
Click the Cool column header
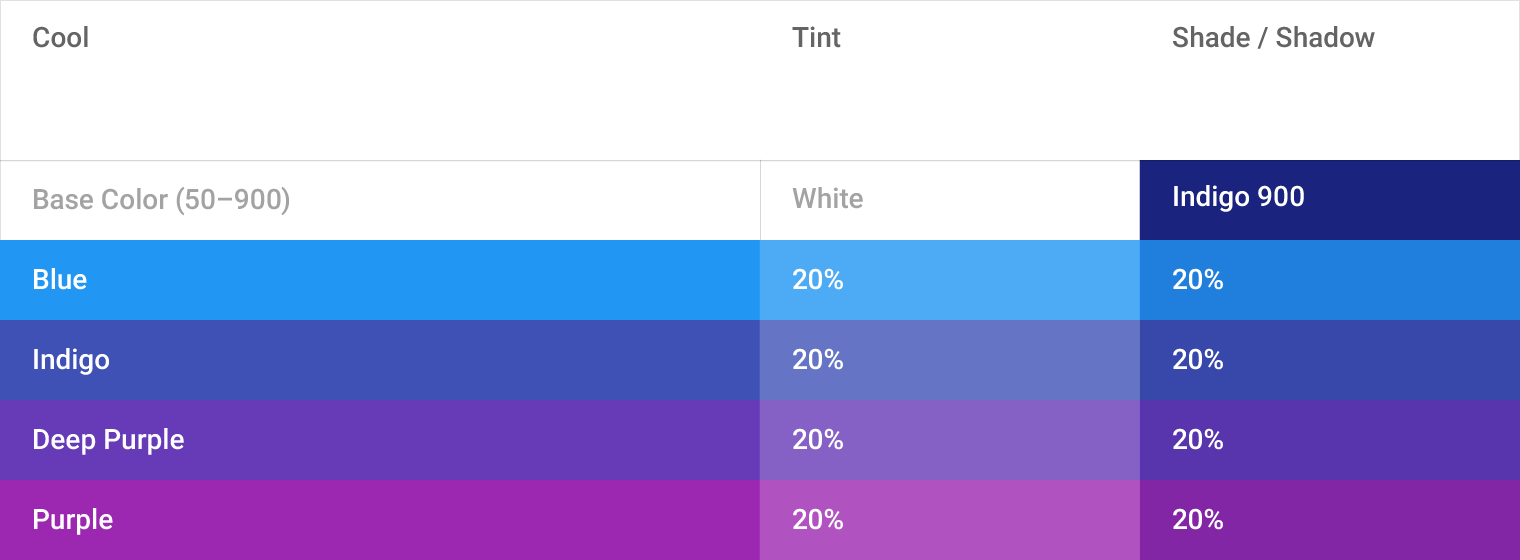pyautogui.click(x=61, y=38)
